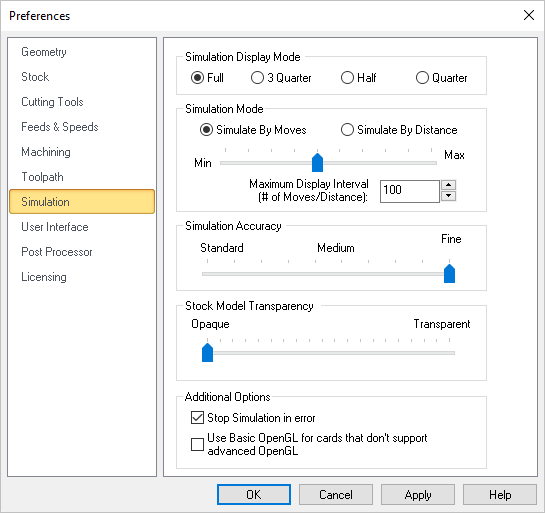Click the Cancel button
Screen dimensions: 545x513
tap(336, 495)
